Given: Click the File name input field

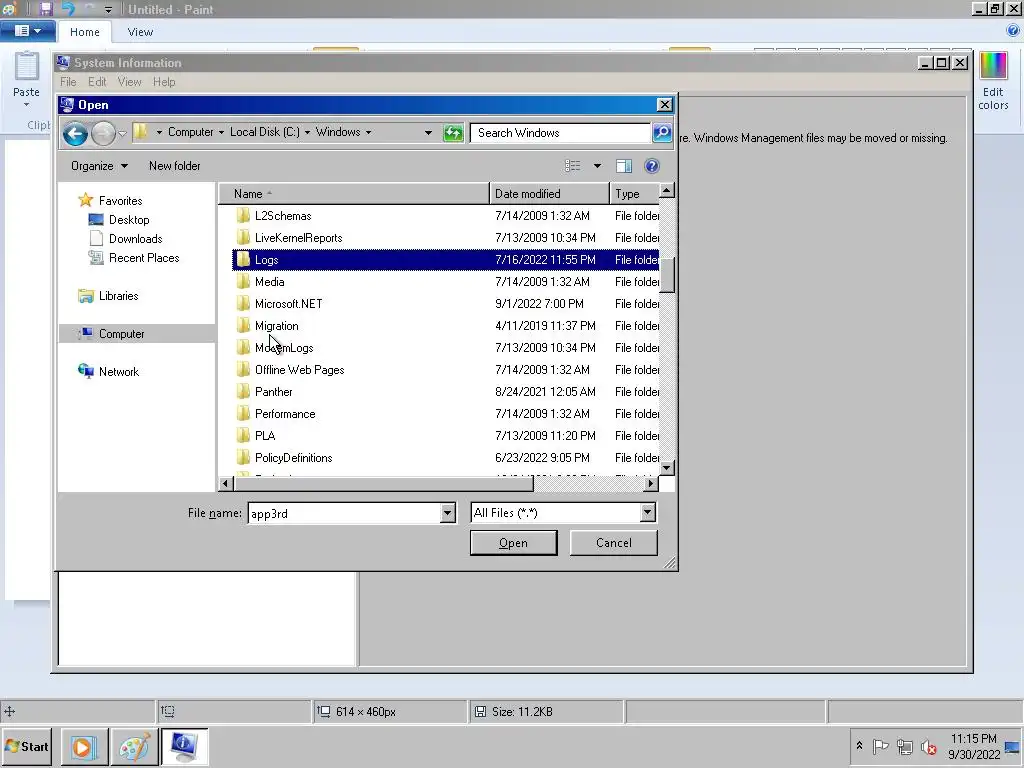Looking at the screenshot, I should (345, 513).
